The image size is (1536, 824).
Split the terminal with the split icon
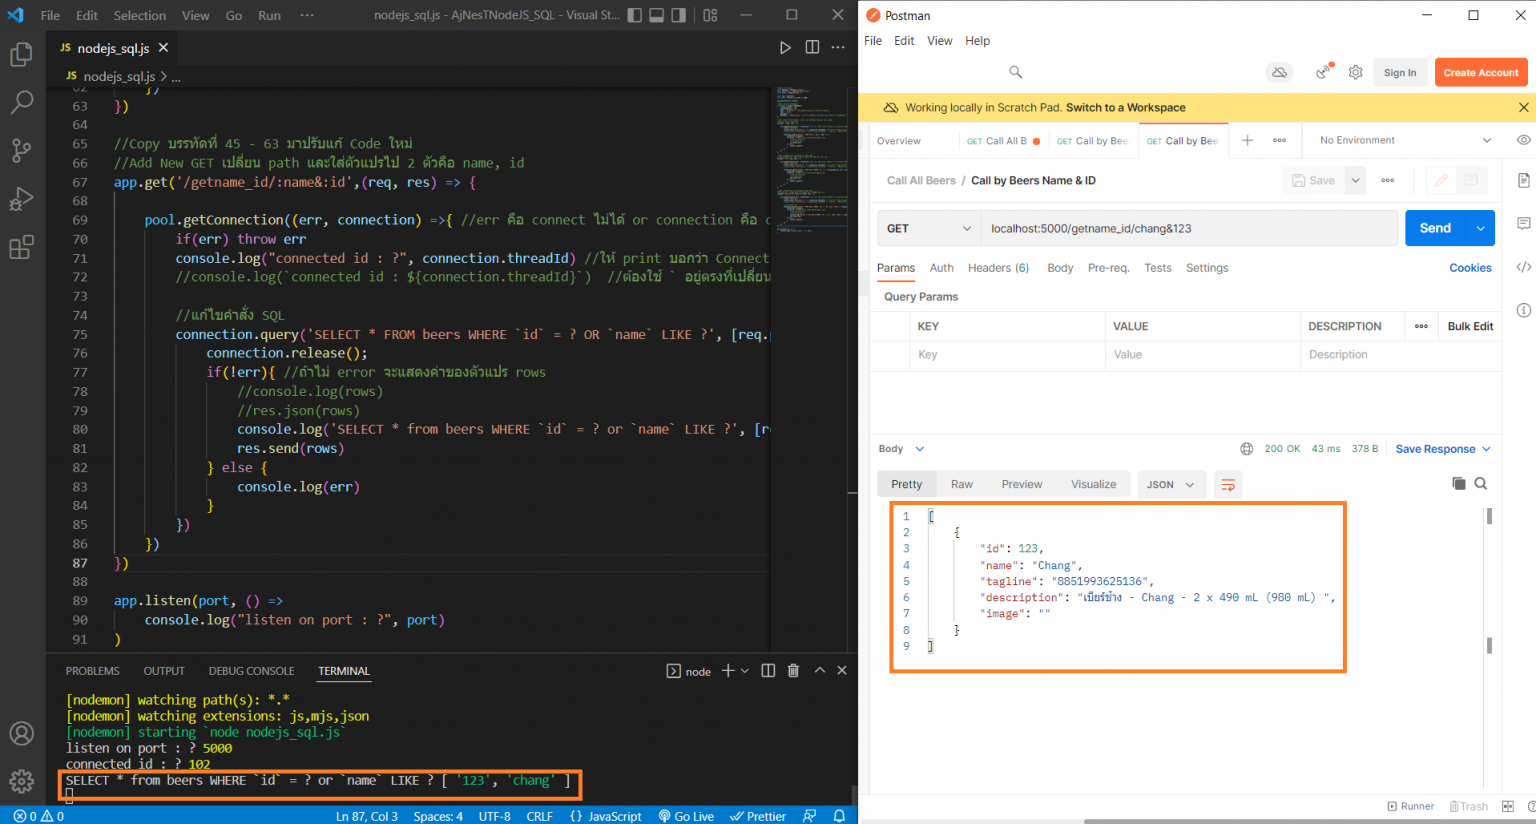click(767, 670)
